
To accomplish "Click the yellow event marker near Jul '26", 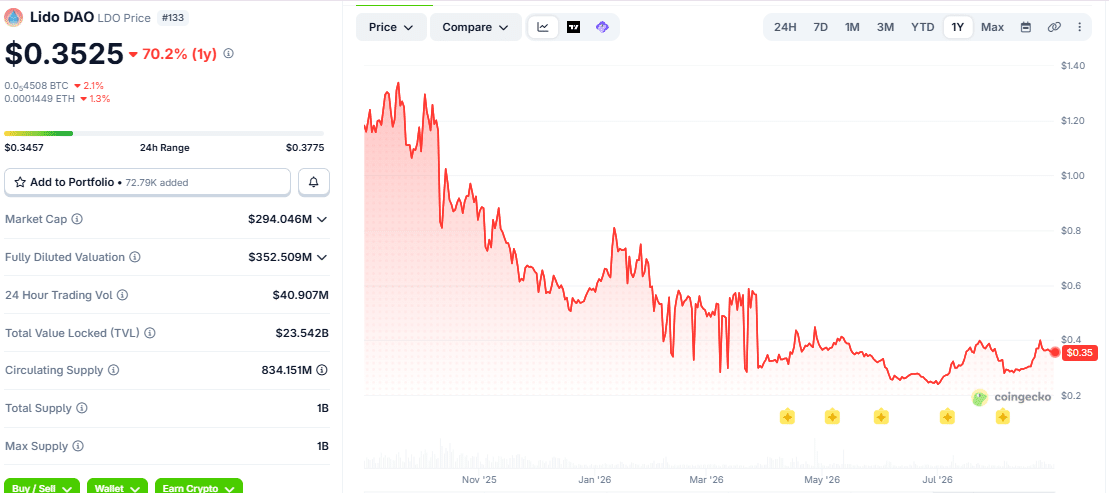I will pyautogui.click(x=947, y=417).
